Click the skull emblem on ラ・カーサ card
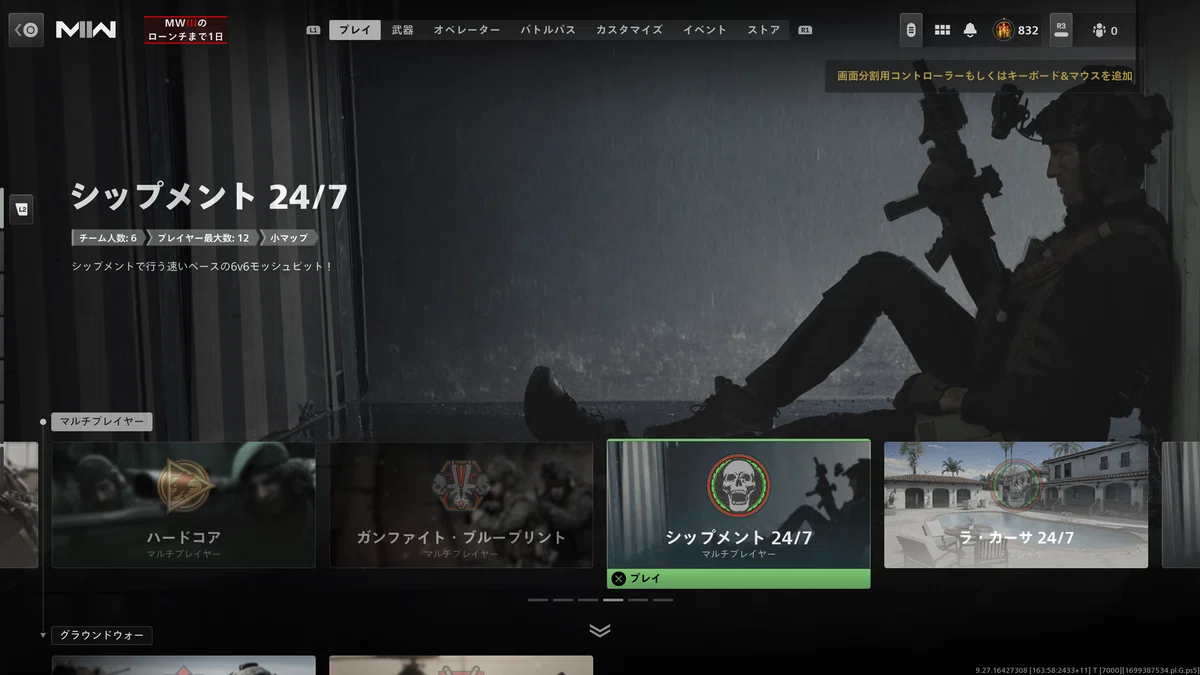 (1016, 487)
